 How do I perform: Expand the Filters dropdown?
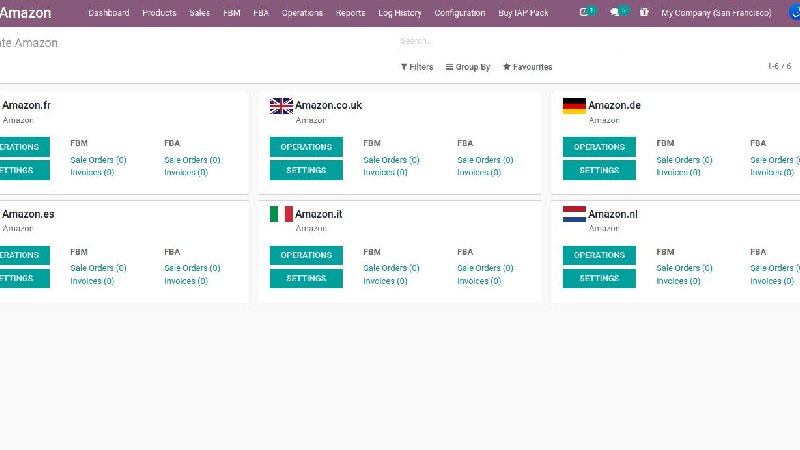point(417,67)
